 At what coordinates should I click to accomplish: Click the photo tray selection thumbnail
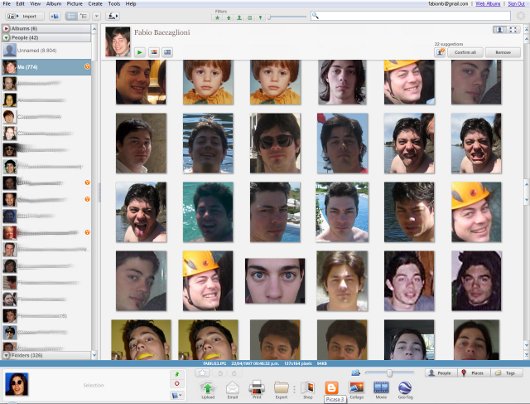tap(17, 384)
